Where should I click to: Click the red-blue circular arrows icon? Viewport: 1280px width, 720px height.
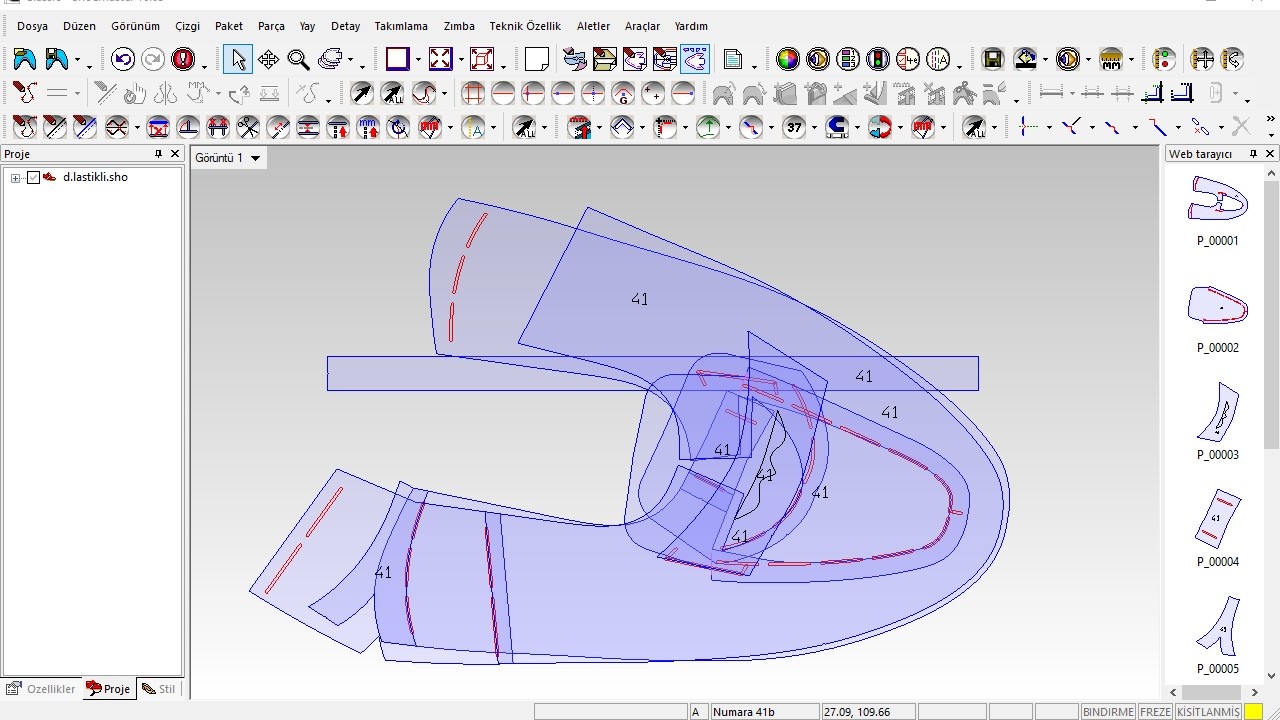coord(880,127)
